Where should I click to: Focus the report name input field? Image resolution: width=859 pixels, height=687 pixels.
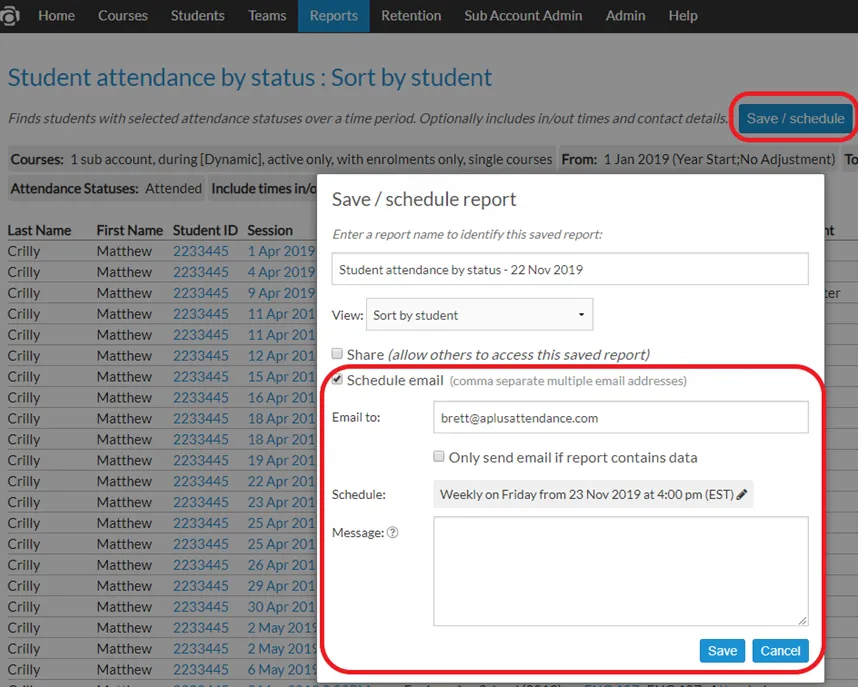570,269
